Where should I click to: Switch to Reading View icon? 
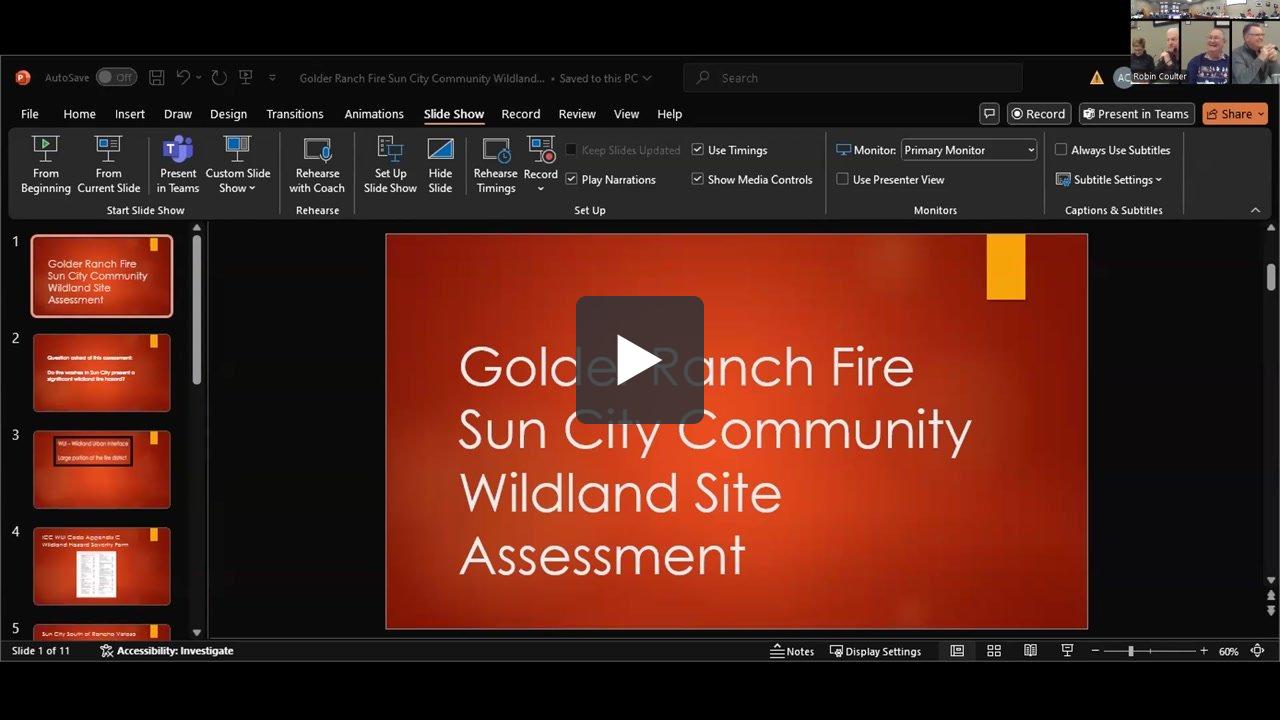[x=1030, y=651]
